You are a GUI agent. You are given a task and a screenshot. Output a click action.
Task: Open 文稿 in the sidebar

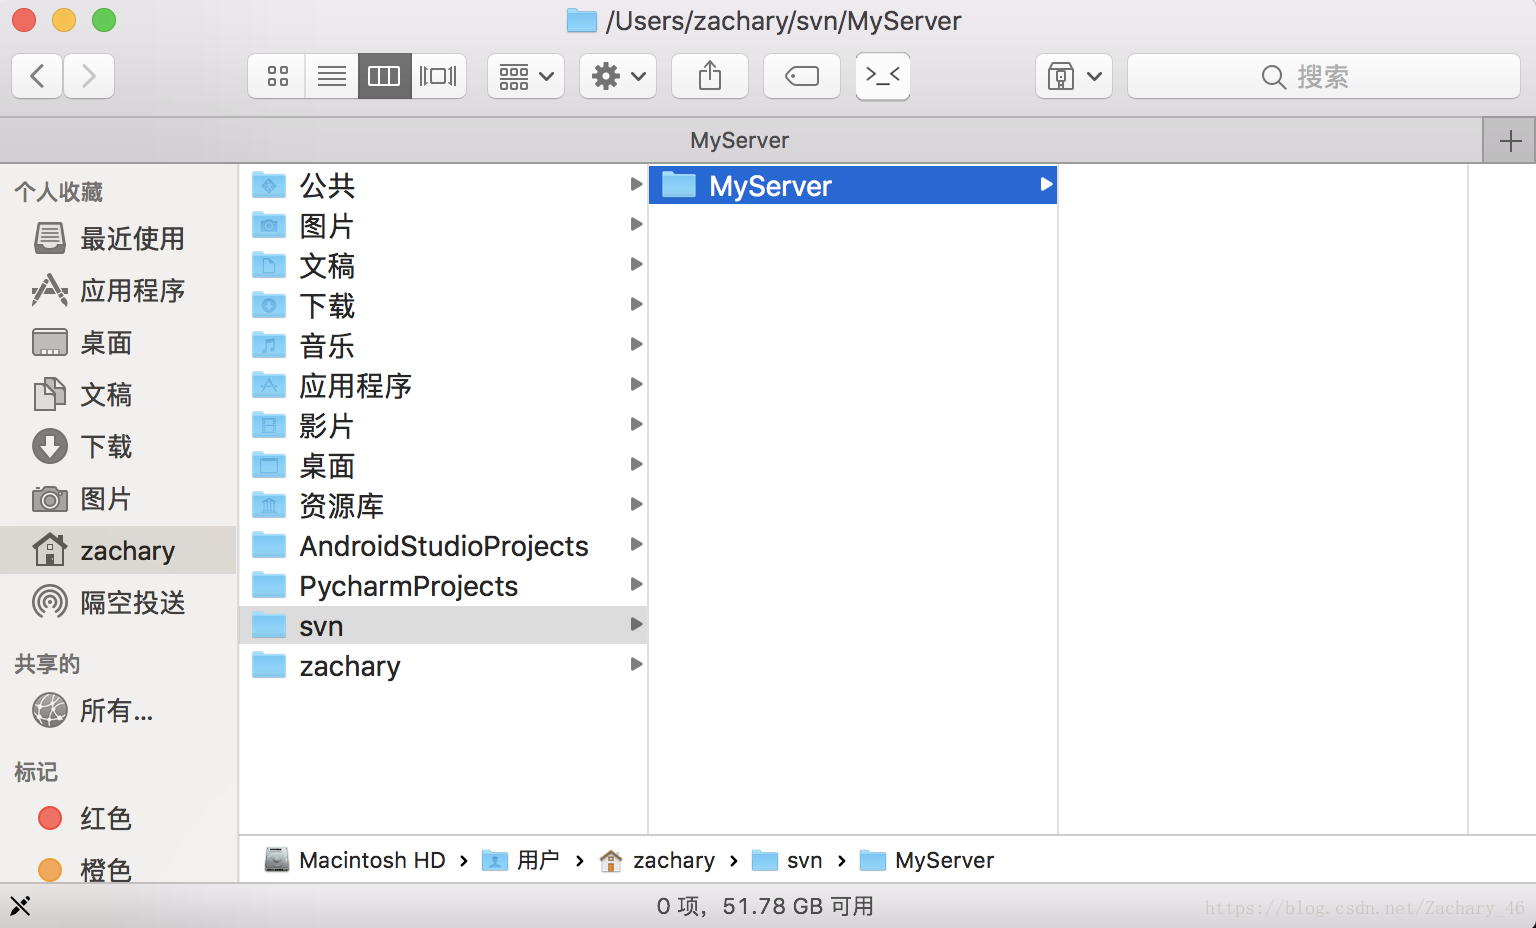coord(118,394)
